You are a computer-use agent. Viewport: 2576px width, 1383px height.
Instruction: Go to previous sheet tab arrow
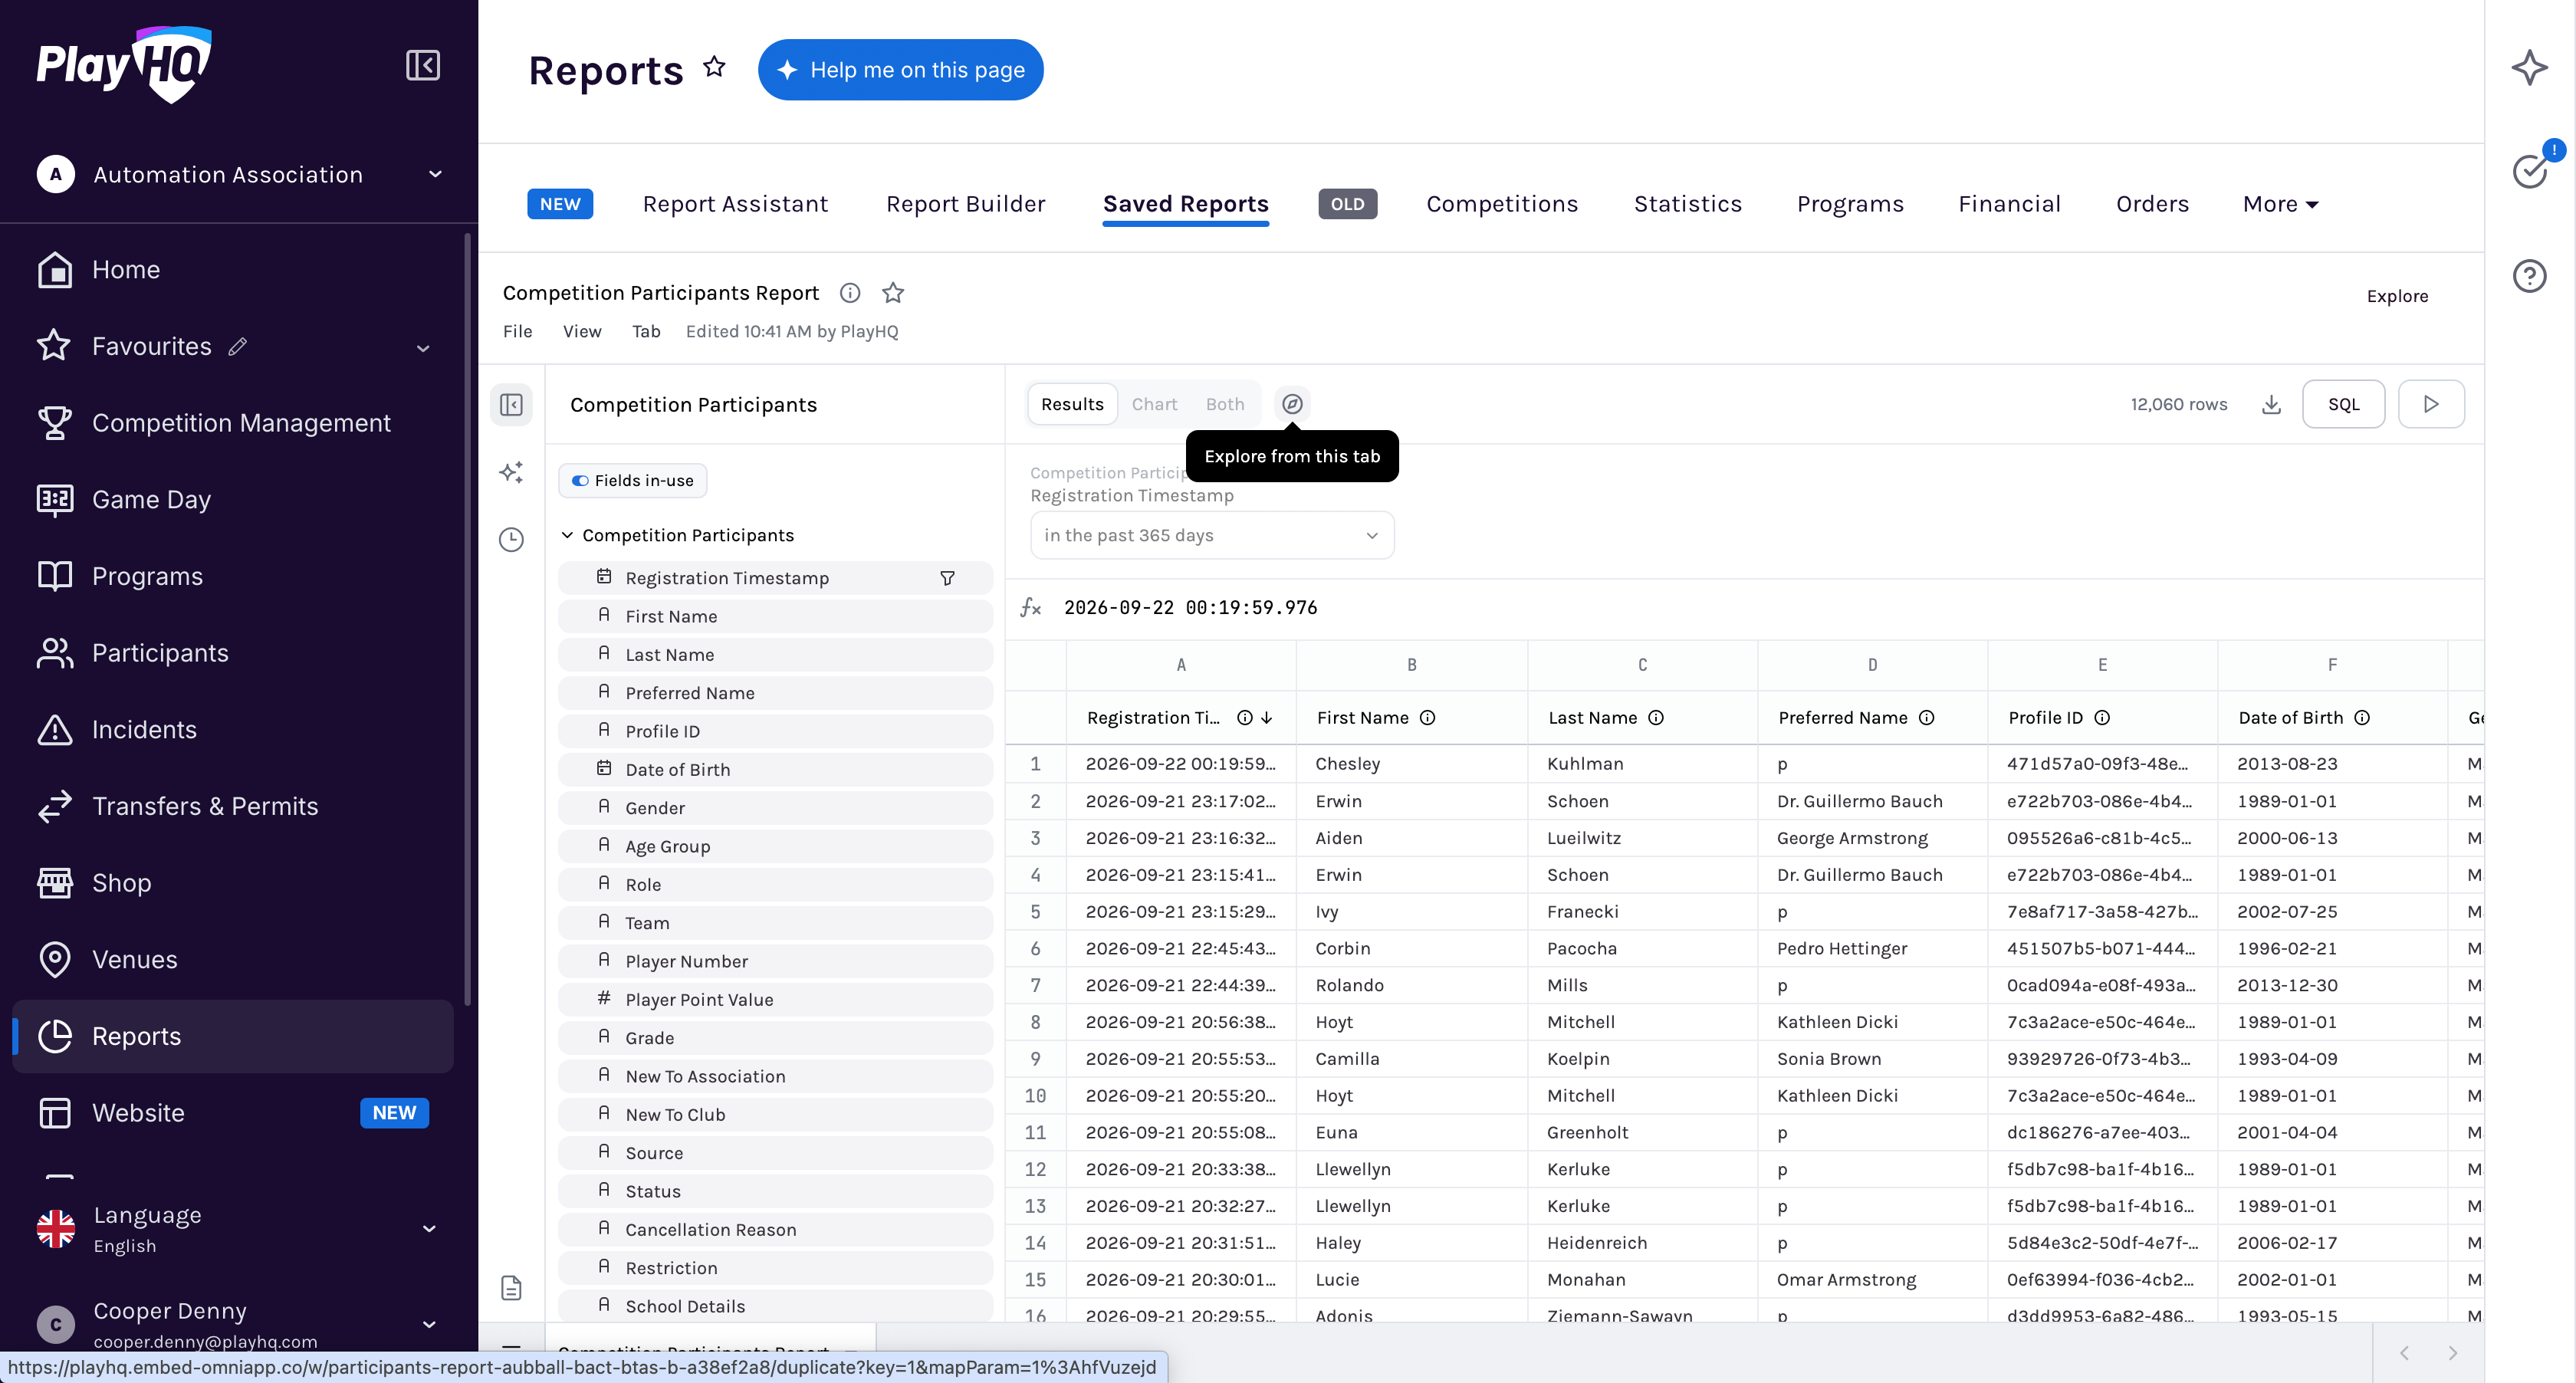[2404, 1352]
